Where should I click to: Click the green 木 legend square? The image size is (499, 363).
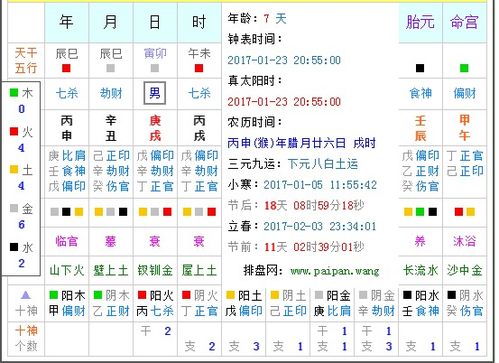[14, 92]
